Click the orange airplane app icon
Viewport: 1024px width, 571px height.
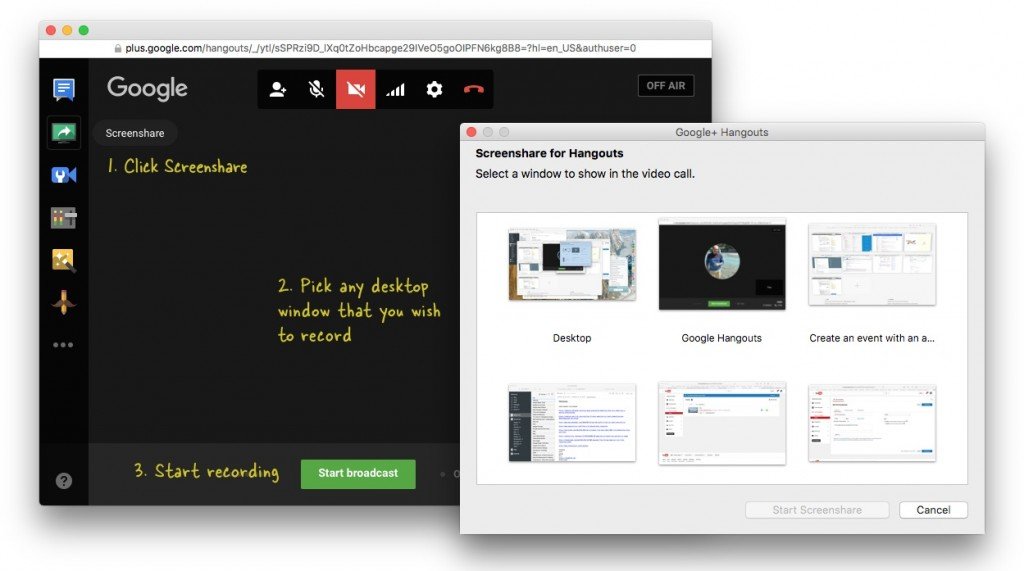(x=63, y=302)
